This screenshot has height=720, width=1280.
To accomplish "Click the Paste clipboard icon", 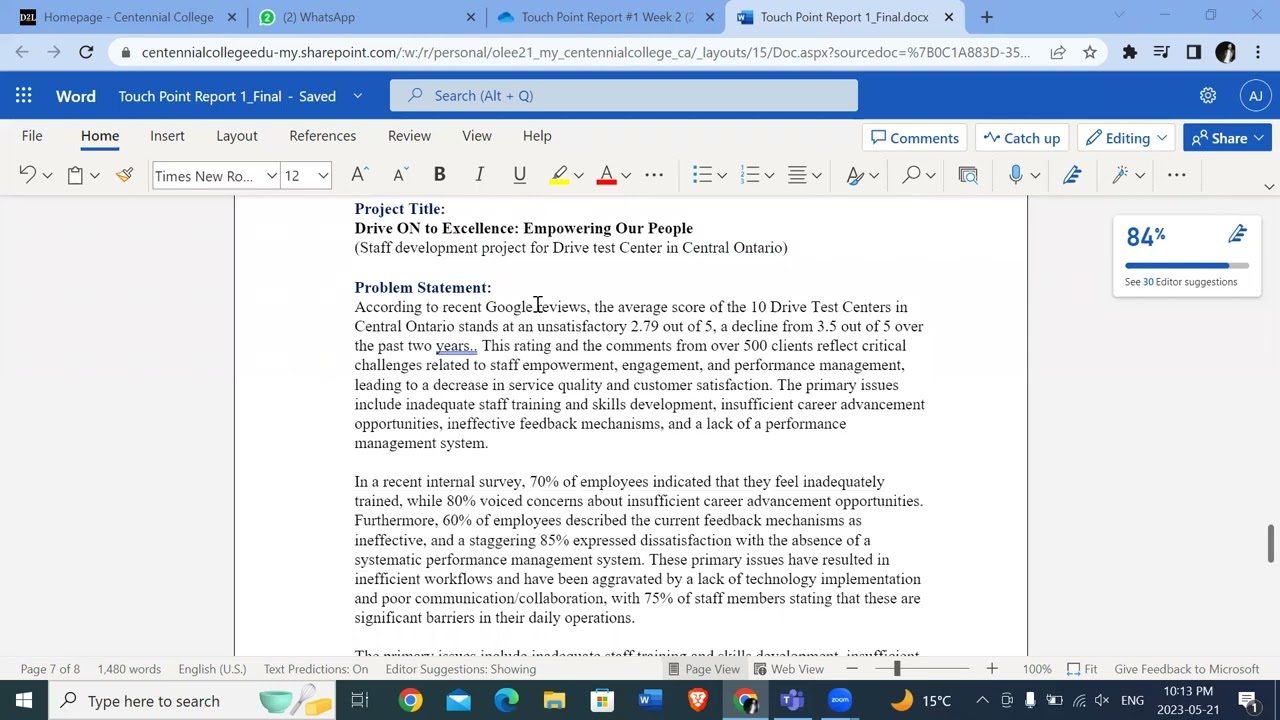I will pyautogui.click(x=75, y=175).
